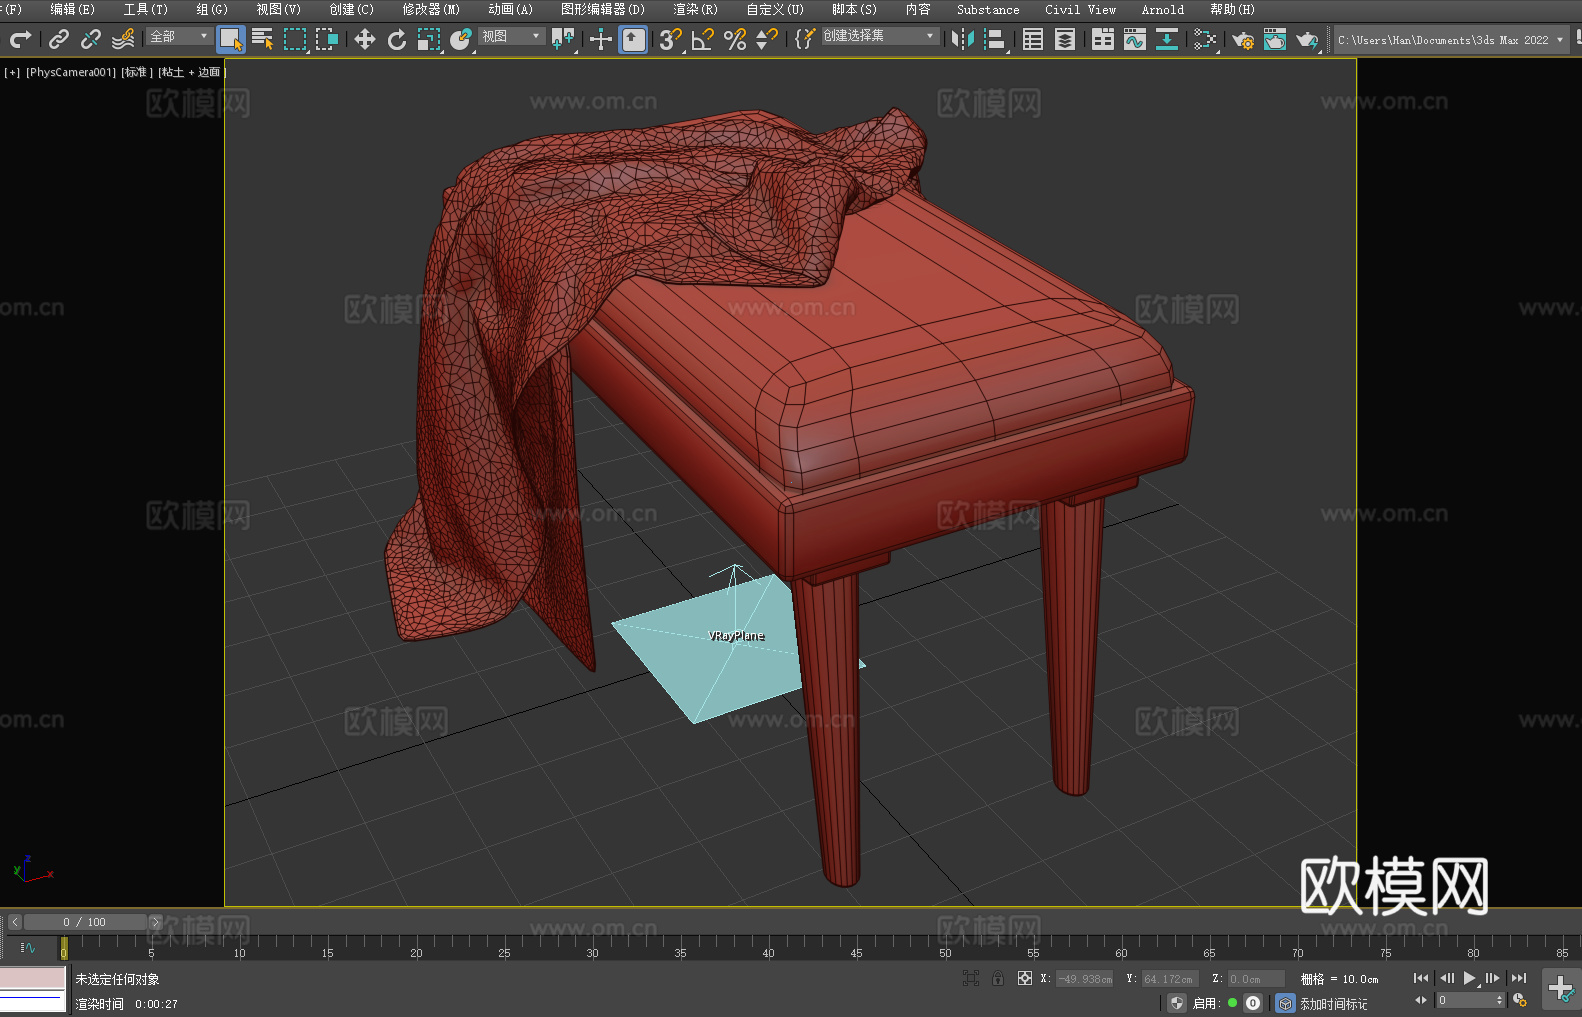Click the Schematic View icon
The width and height of the screenshot is (1582, 1017).
(1167, 39)
